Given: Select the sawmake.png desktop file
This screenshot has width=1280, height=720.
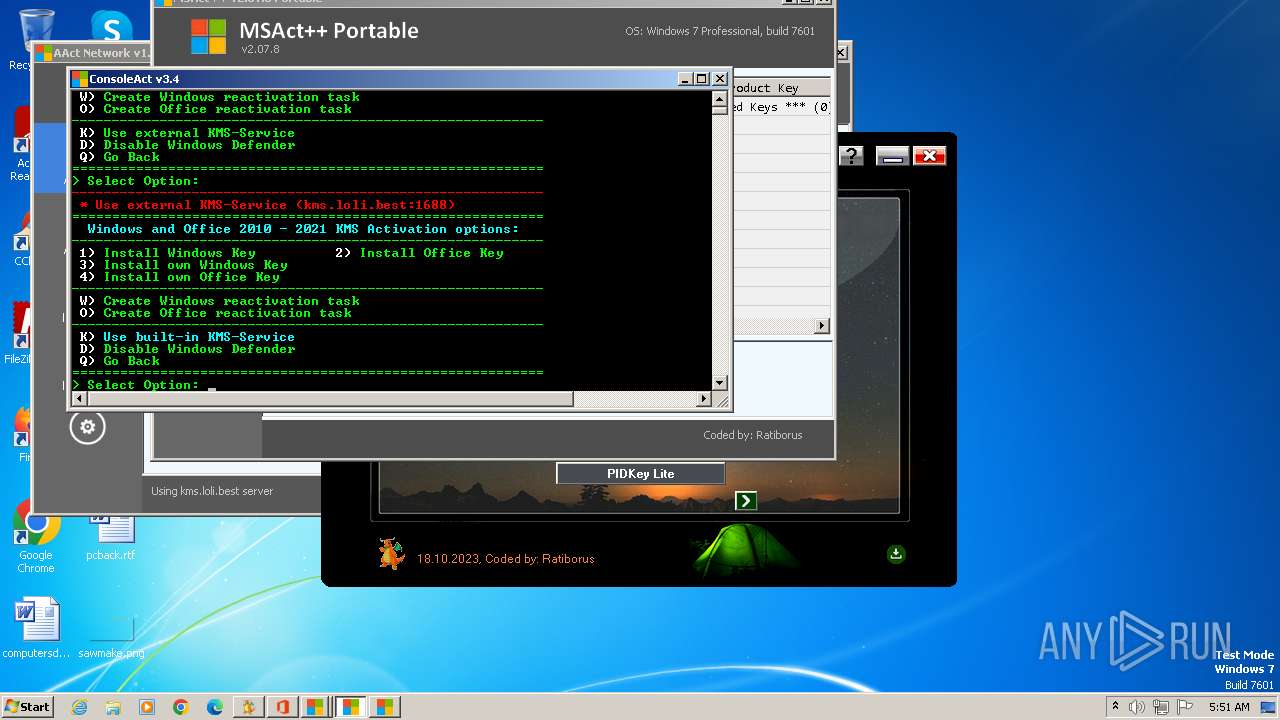Looking at the screenshot, I should coord(110,640).
